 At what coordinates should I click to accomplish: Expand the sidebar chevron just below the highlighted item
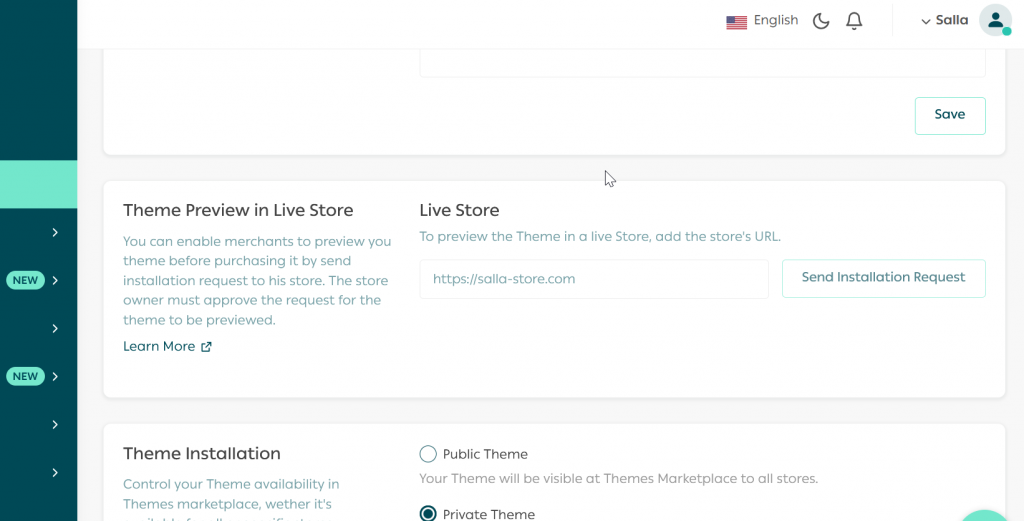pos(55,232)
